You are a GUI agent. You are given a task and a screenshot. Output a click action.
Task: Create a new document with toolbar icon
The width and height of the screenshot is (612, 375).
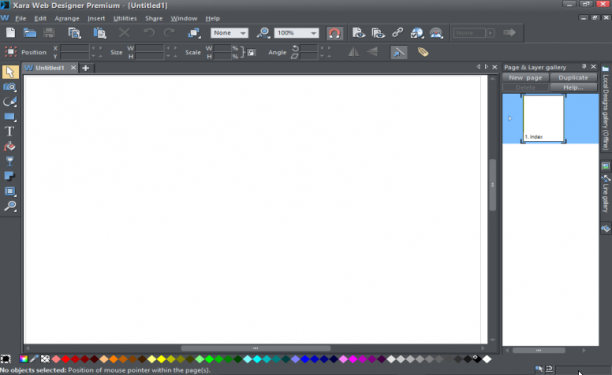(x=11, y=33)
